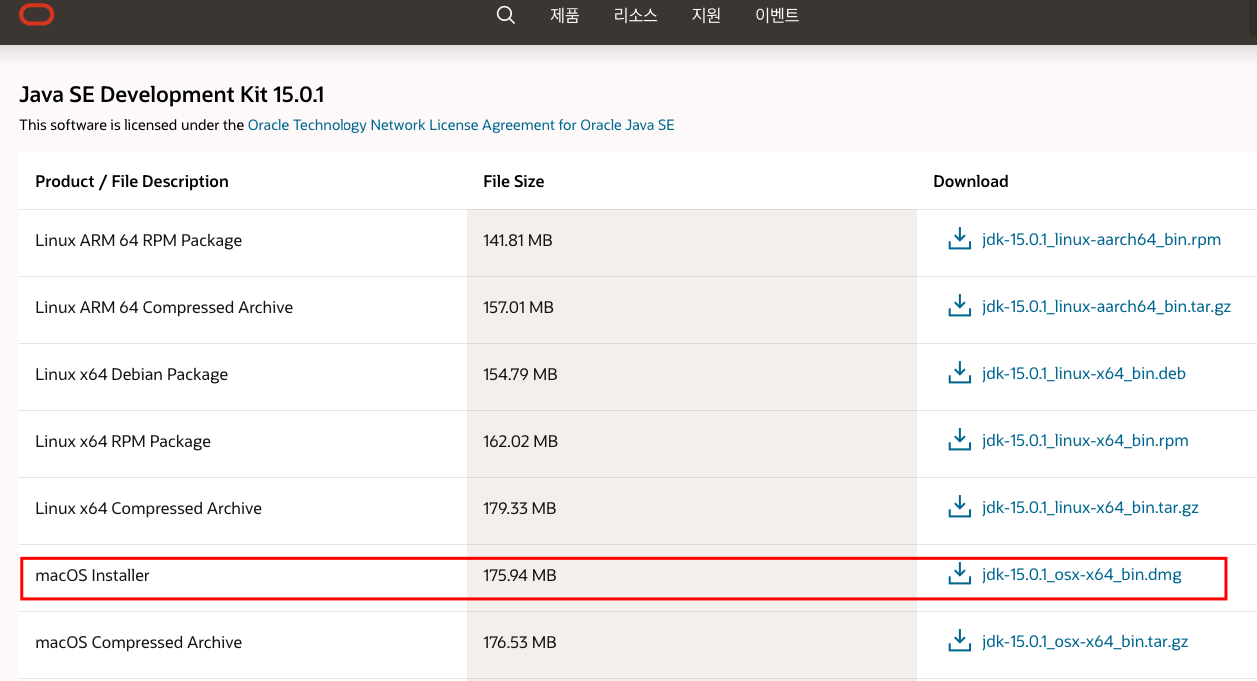This screenshot has width=1257, height=681.
Task: Select Linux ARM 64 RPM Package text
Action: 139,240
